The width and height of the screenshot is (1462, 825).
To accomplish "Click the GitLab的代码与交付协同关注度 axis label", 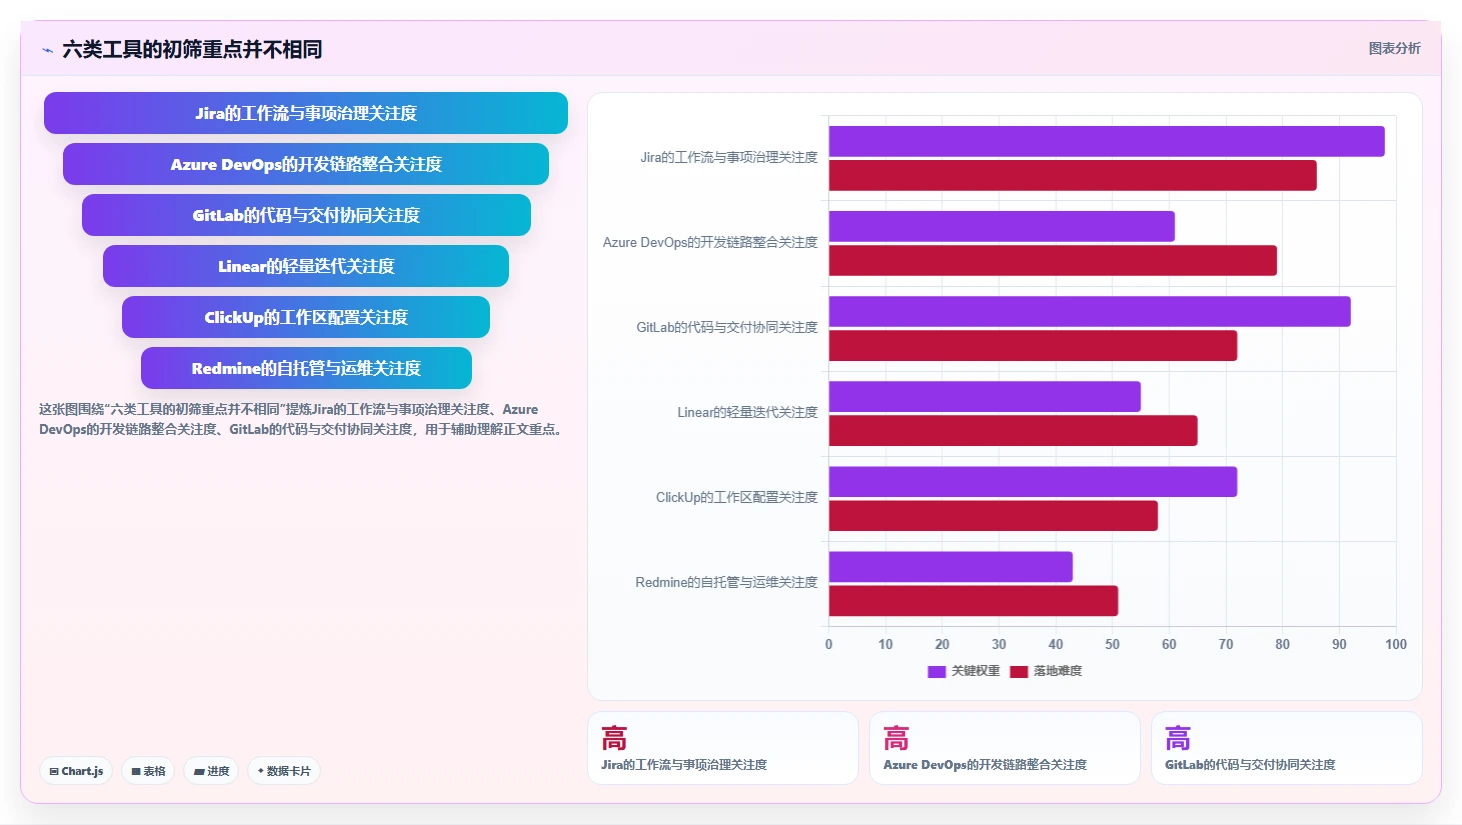I will point(727,327).
